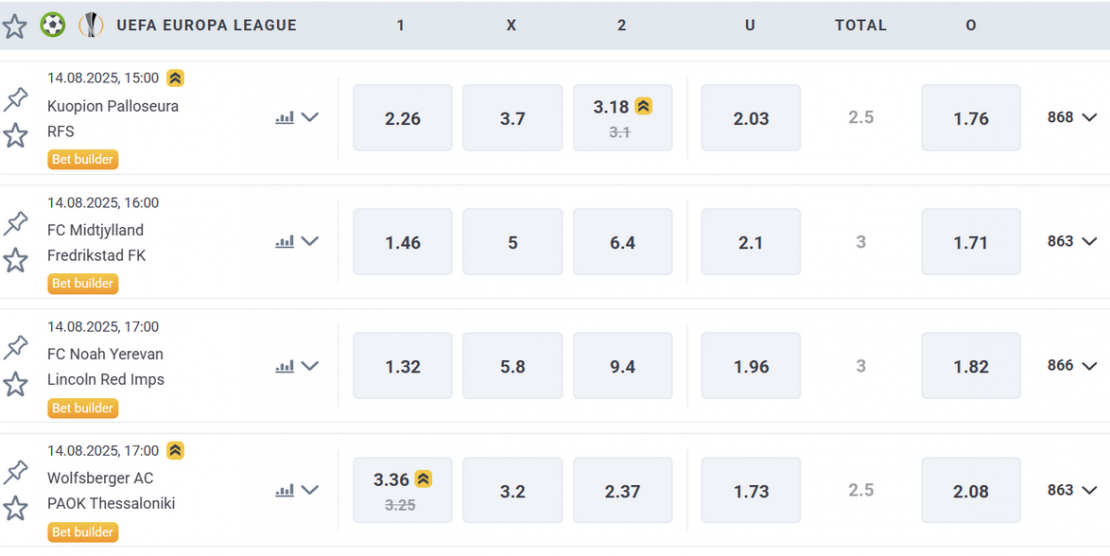Click the green football sport icon

(x=52, y=25)
